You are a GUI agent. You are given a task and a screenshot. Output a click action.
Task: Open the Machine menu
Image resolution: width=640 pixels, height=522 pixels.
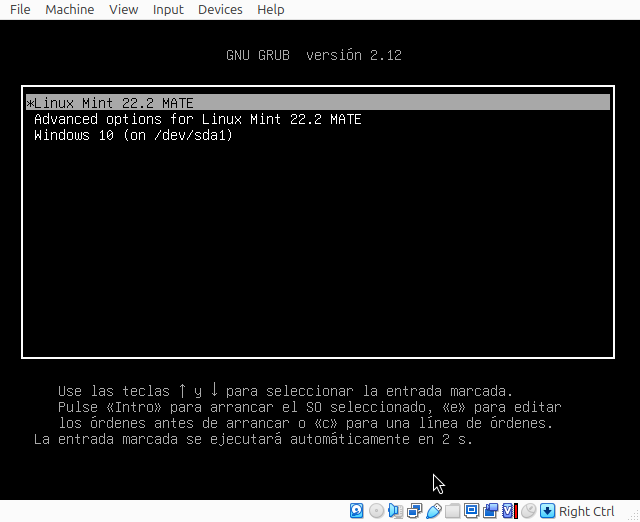[70, 9]
